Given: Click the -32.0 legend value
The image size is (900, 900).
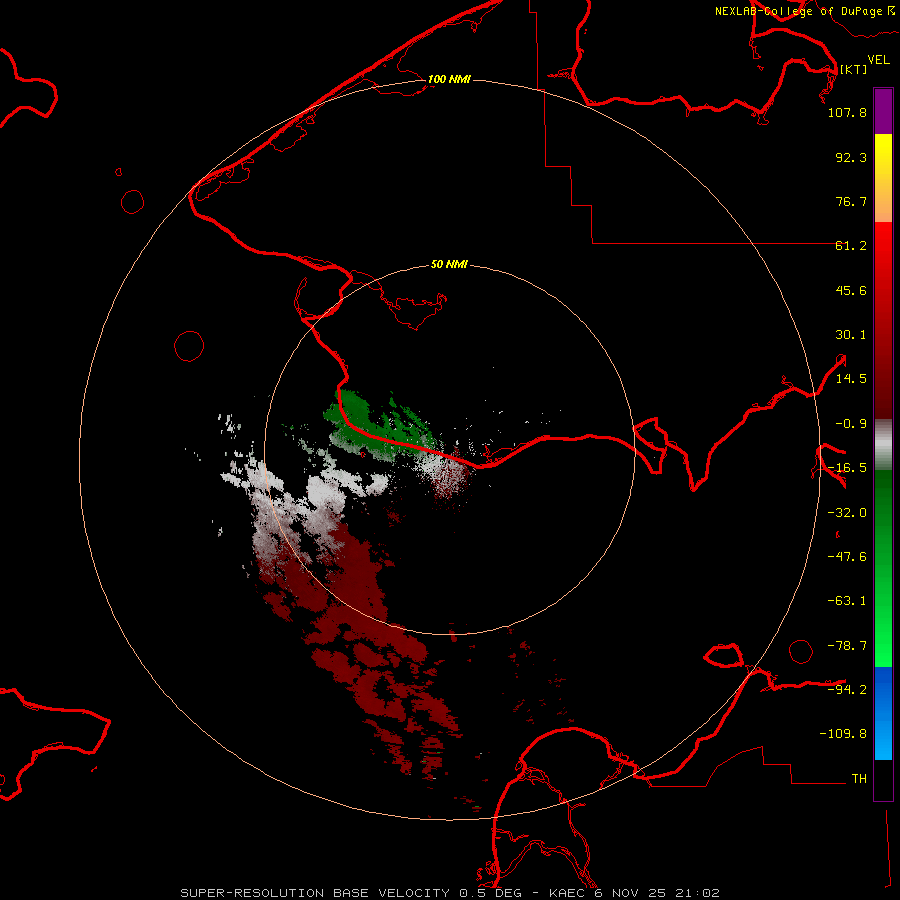Looking at the screenshot, I should pyautogui.click(x=847, y=513).
